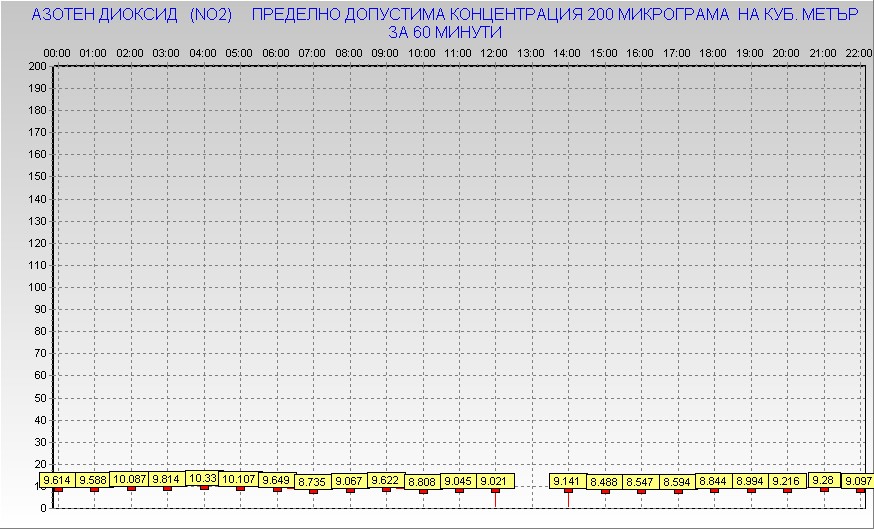
Task: Select the 10.087 value label
Action: pyautogui.click(x=131, y=479)
